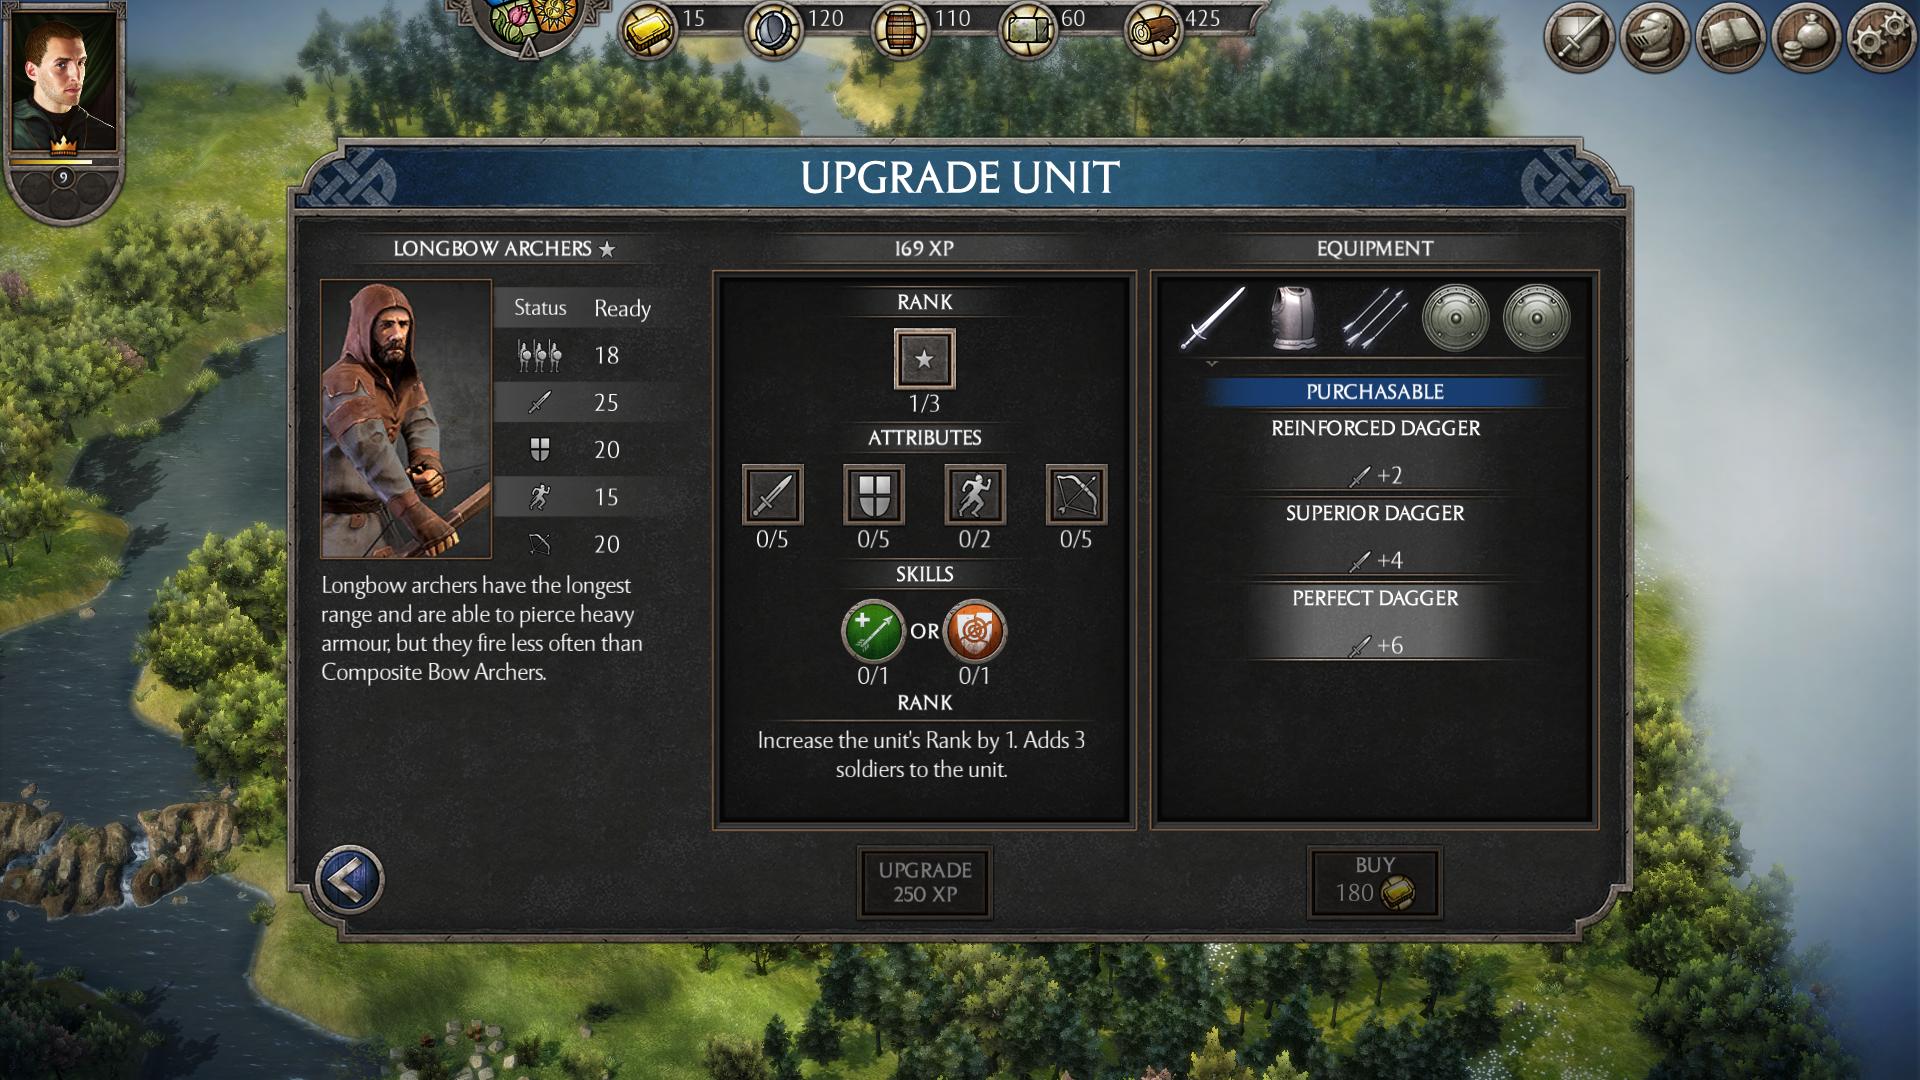
Task: Select the arrows equipment slot
Action: 1374,318
